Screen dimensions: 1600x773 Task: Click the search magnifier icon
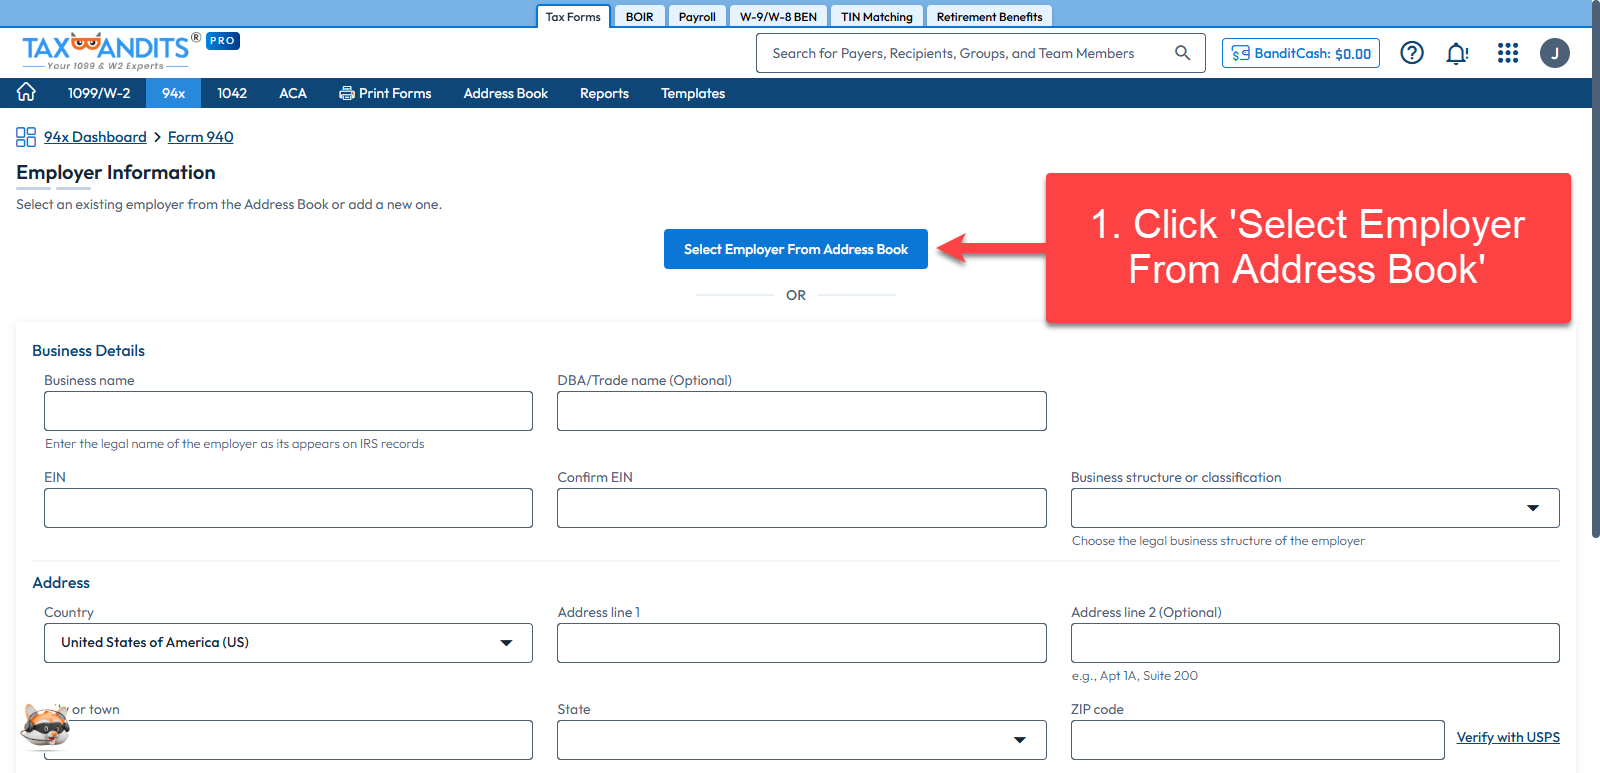1182,53
